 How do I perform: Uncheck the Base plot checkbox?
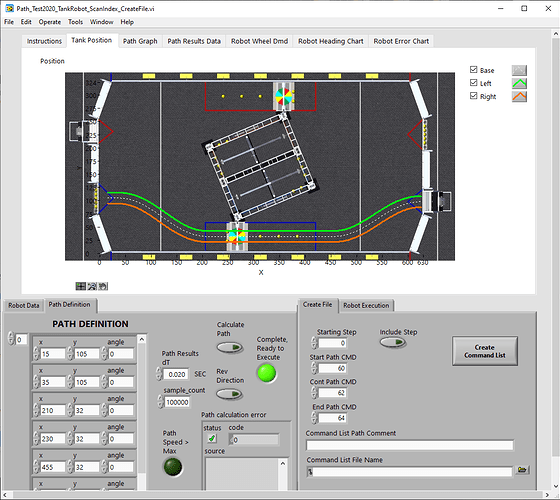pyautogui.click(x=474, y=70)
